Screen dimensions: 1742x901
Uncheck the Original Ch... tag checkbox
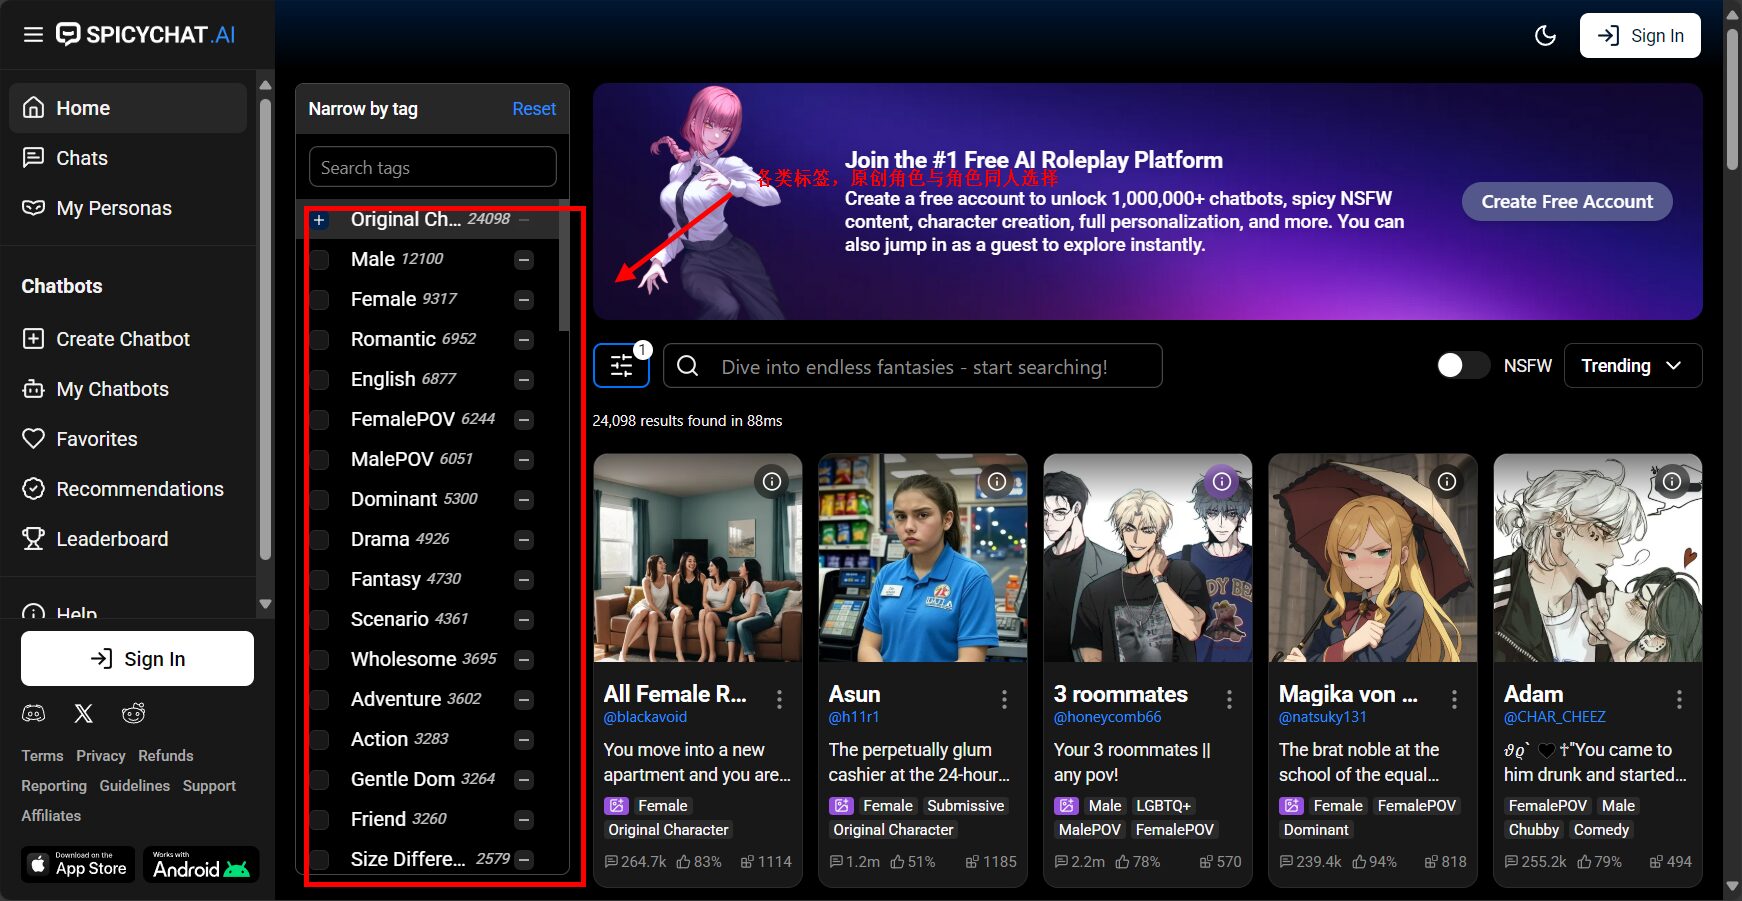[319, 220]
